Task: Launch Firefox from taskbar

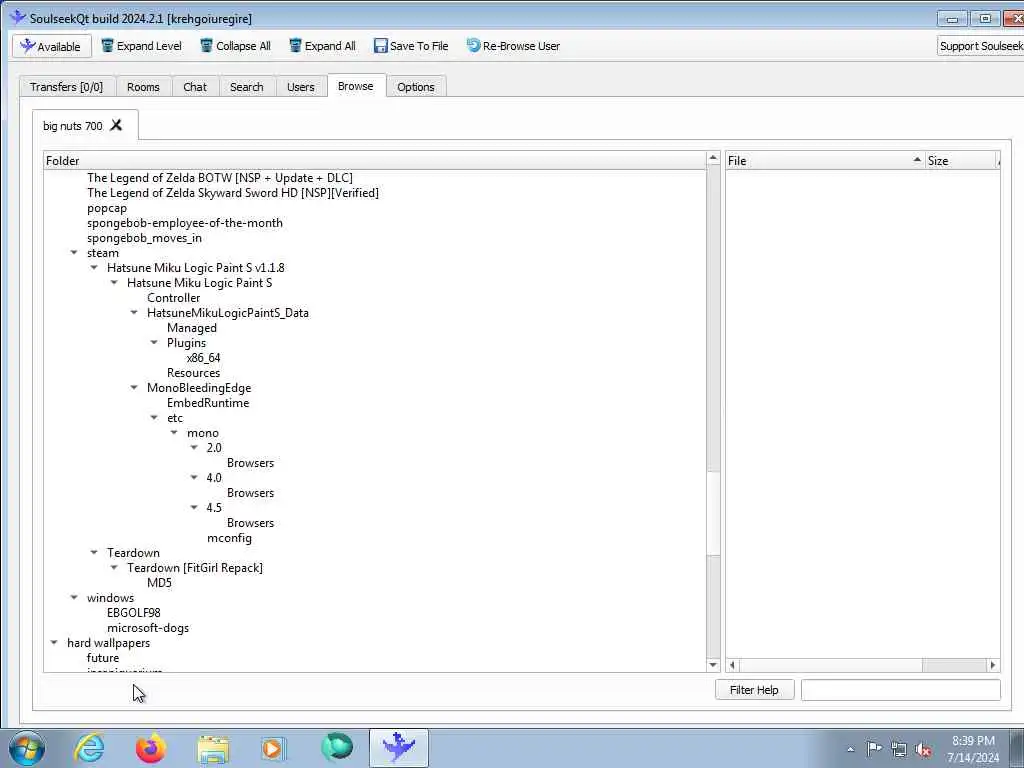Action: (x=151, y=748)
